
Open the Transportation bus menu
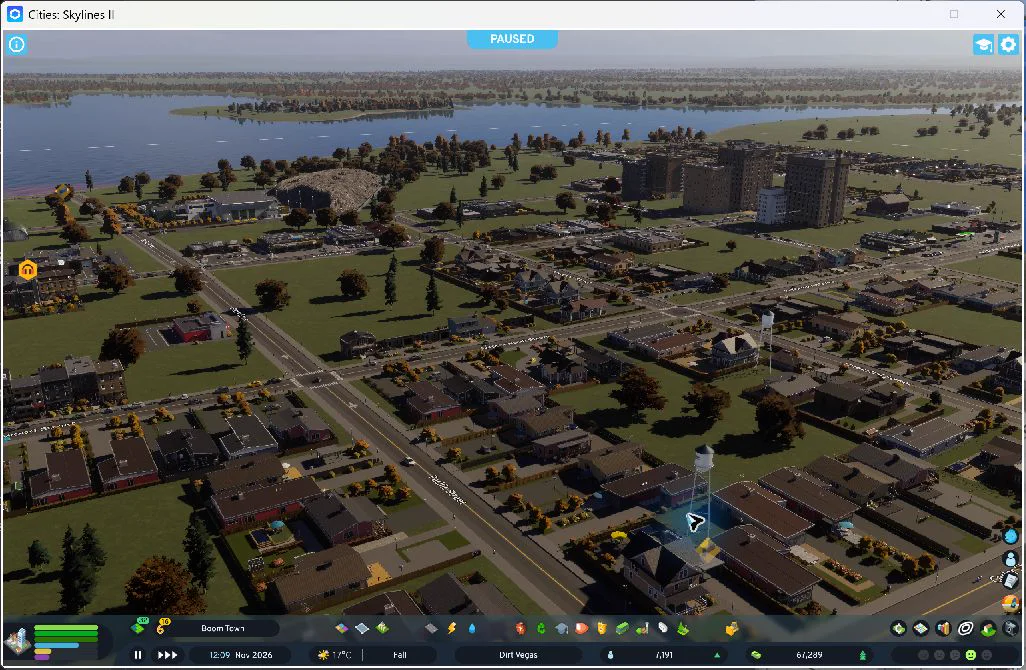coord(622,628)
